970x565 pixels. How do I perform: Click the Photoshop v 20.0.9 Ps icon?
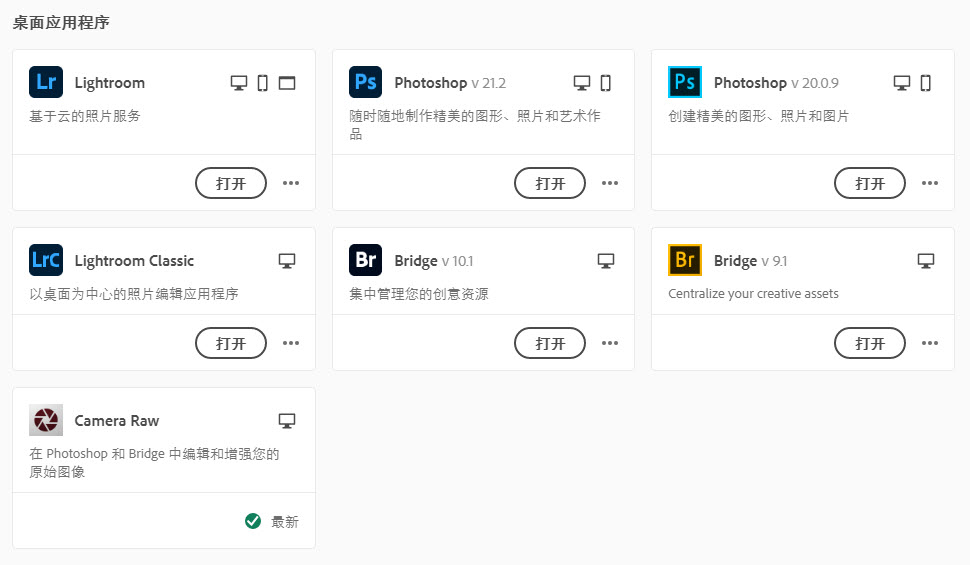pyautogui.click(x=685, y=82)
